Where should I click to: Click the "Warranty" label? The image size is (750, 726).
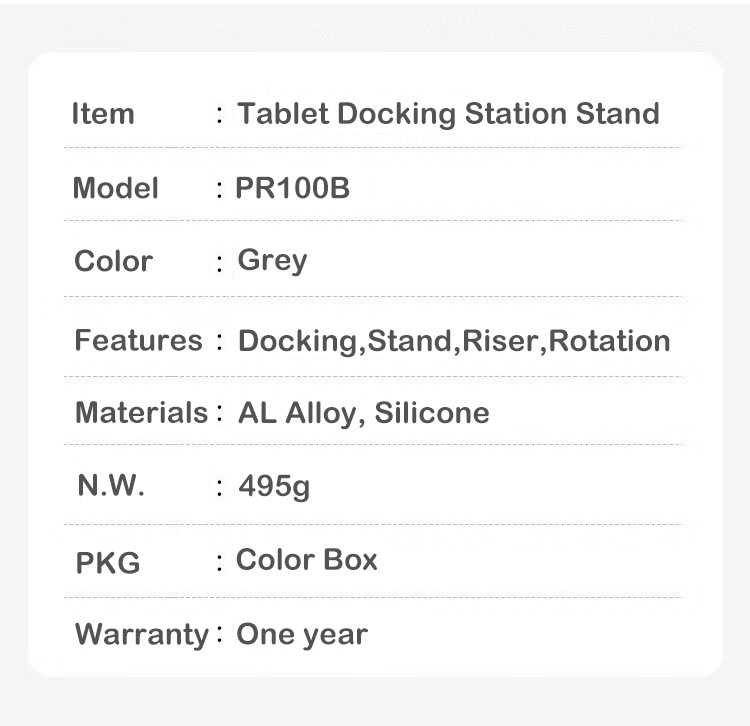click(x=141, y=634)
